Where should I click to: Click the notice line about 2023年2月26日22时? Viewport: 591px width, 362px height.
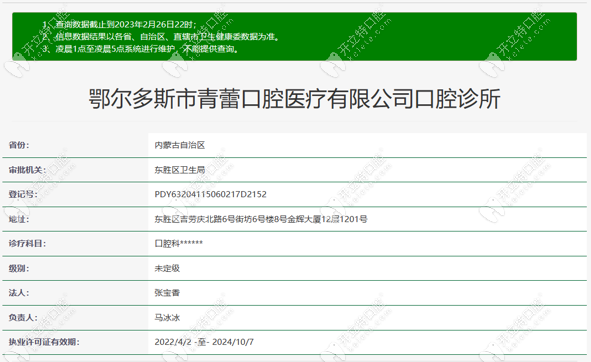(x=119, y=25)
